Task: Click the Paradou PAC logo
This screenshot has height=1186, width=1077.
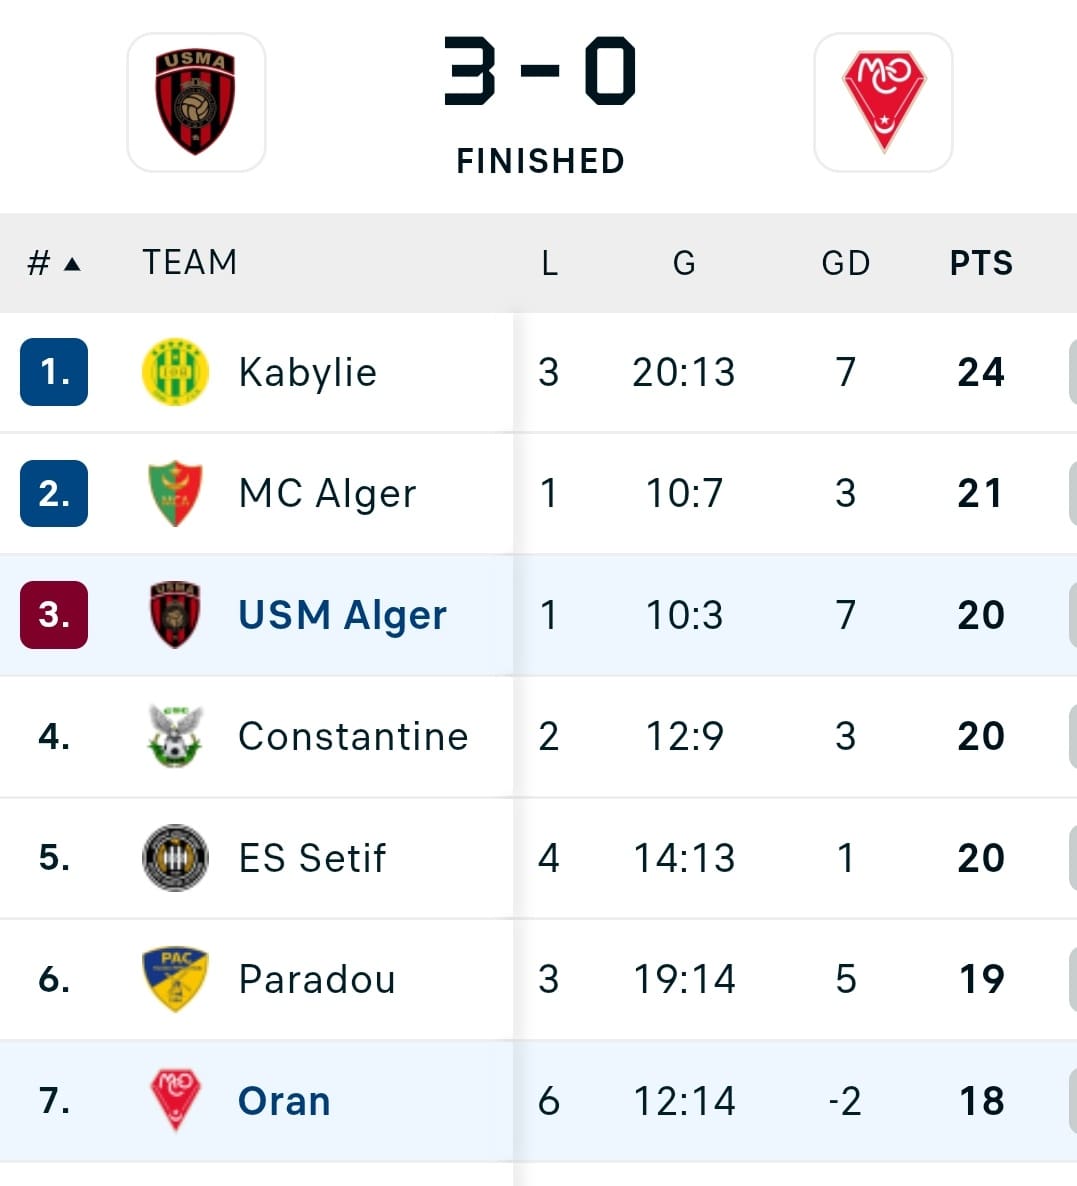Action: (x=175, y=979)
